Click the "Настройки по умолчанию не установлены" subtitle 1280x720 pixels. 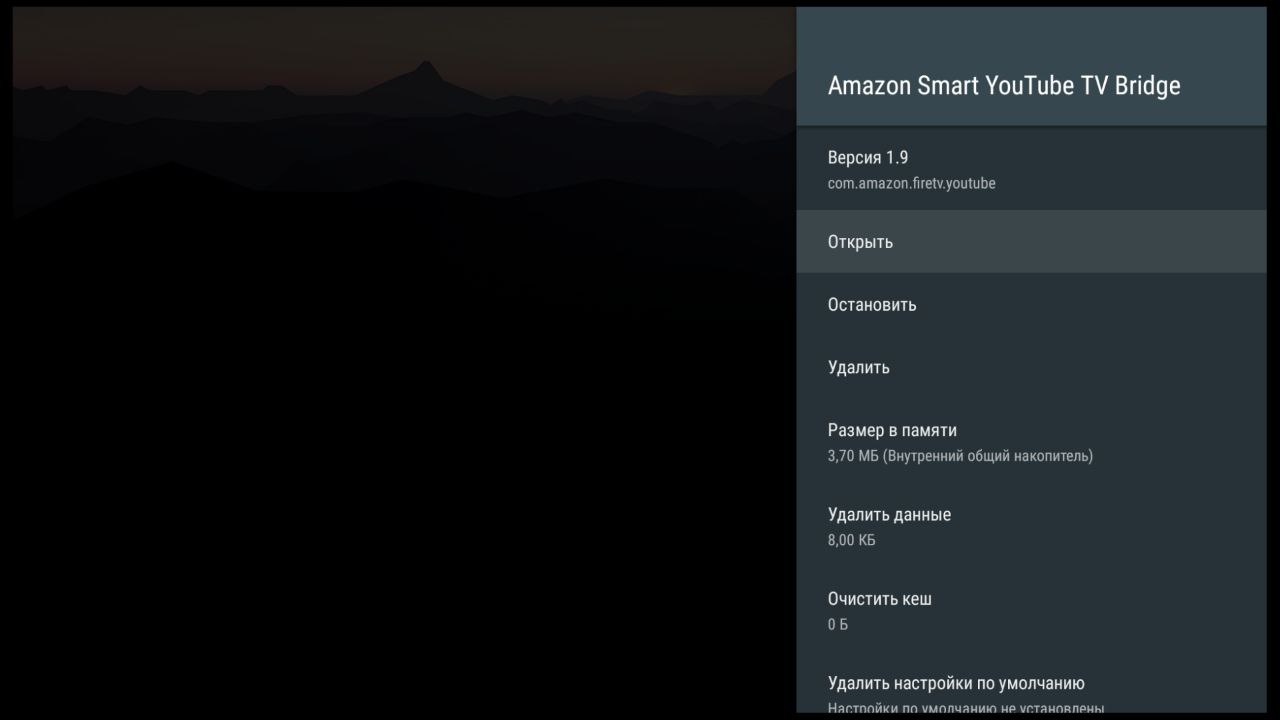[x=965, y=707]
